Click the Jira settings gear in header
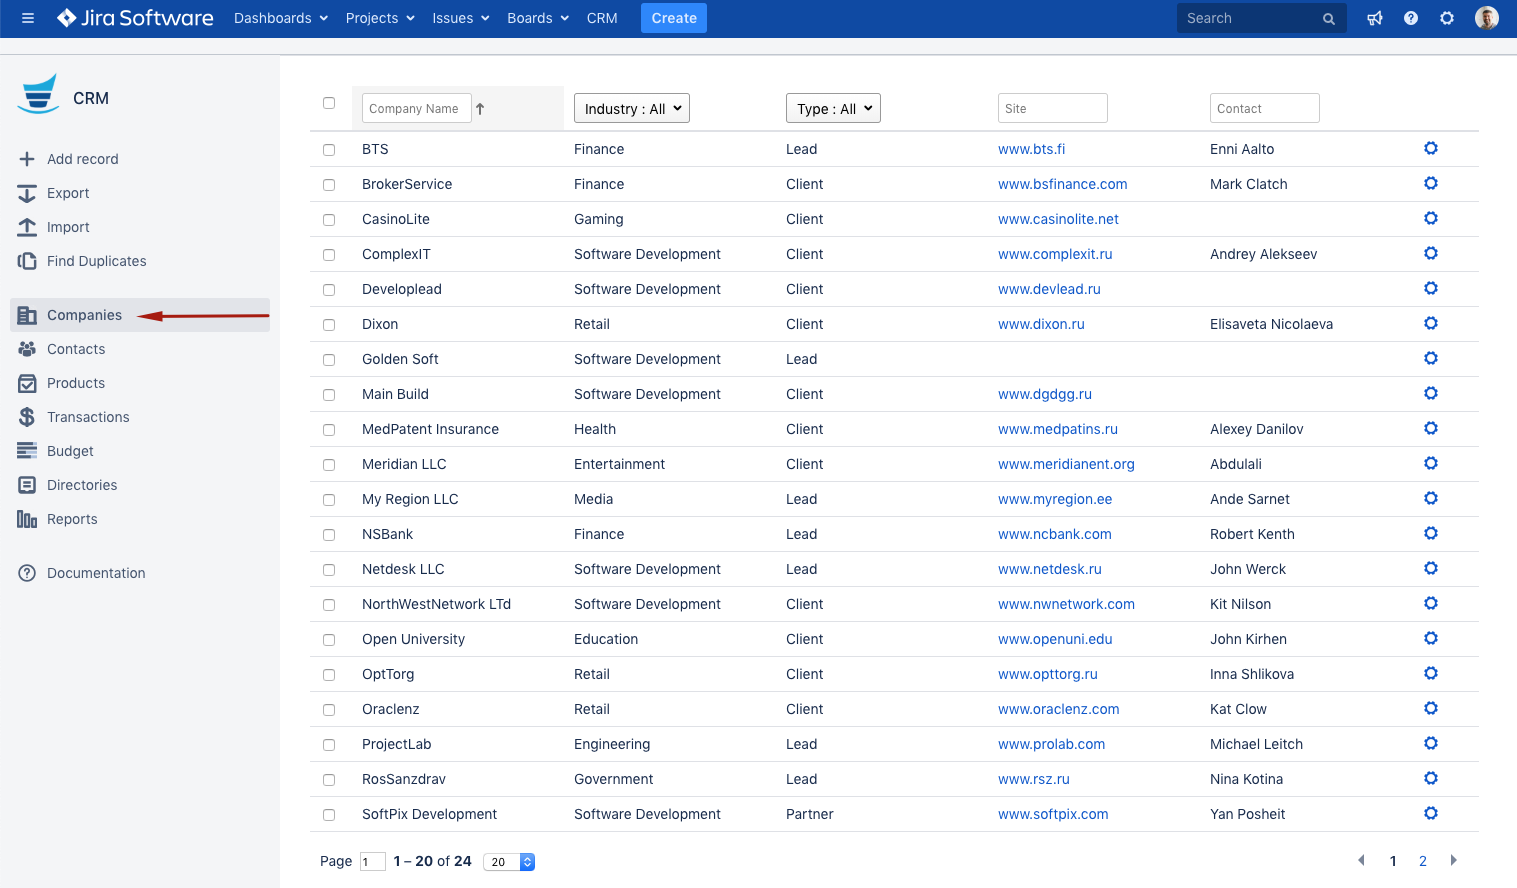This screenshot has height=888, width=1517. pyautogui.click(x=1447, y=18)
